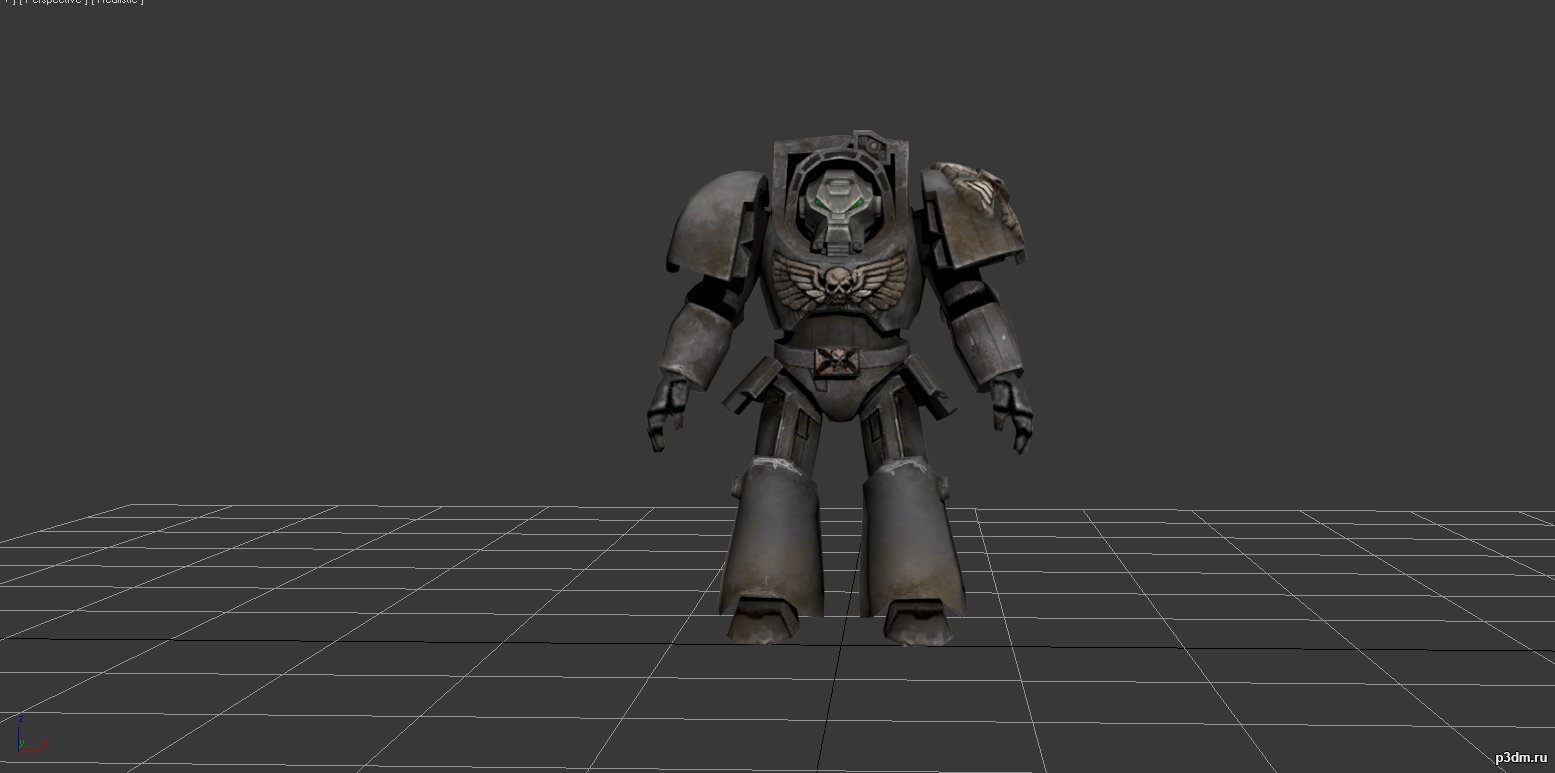1555x773 pixels.
Task: Click the green glowing eye lens
Action: 822,206
